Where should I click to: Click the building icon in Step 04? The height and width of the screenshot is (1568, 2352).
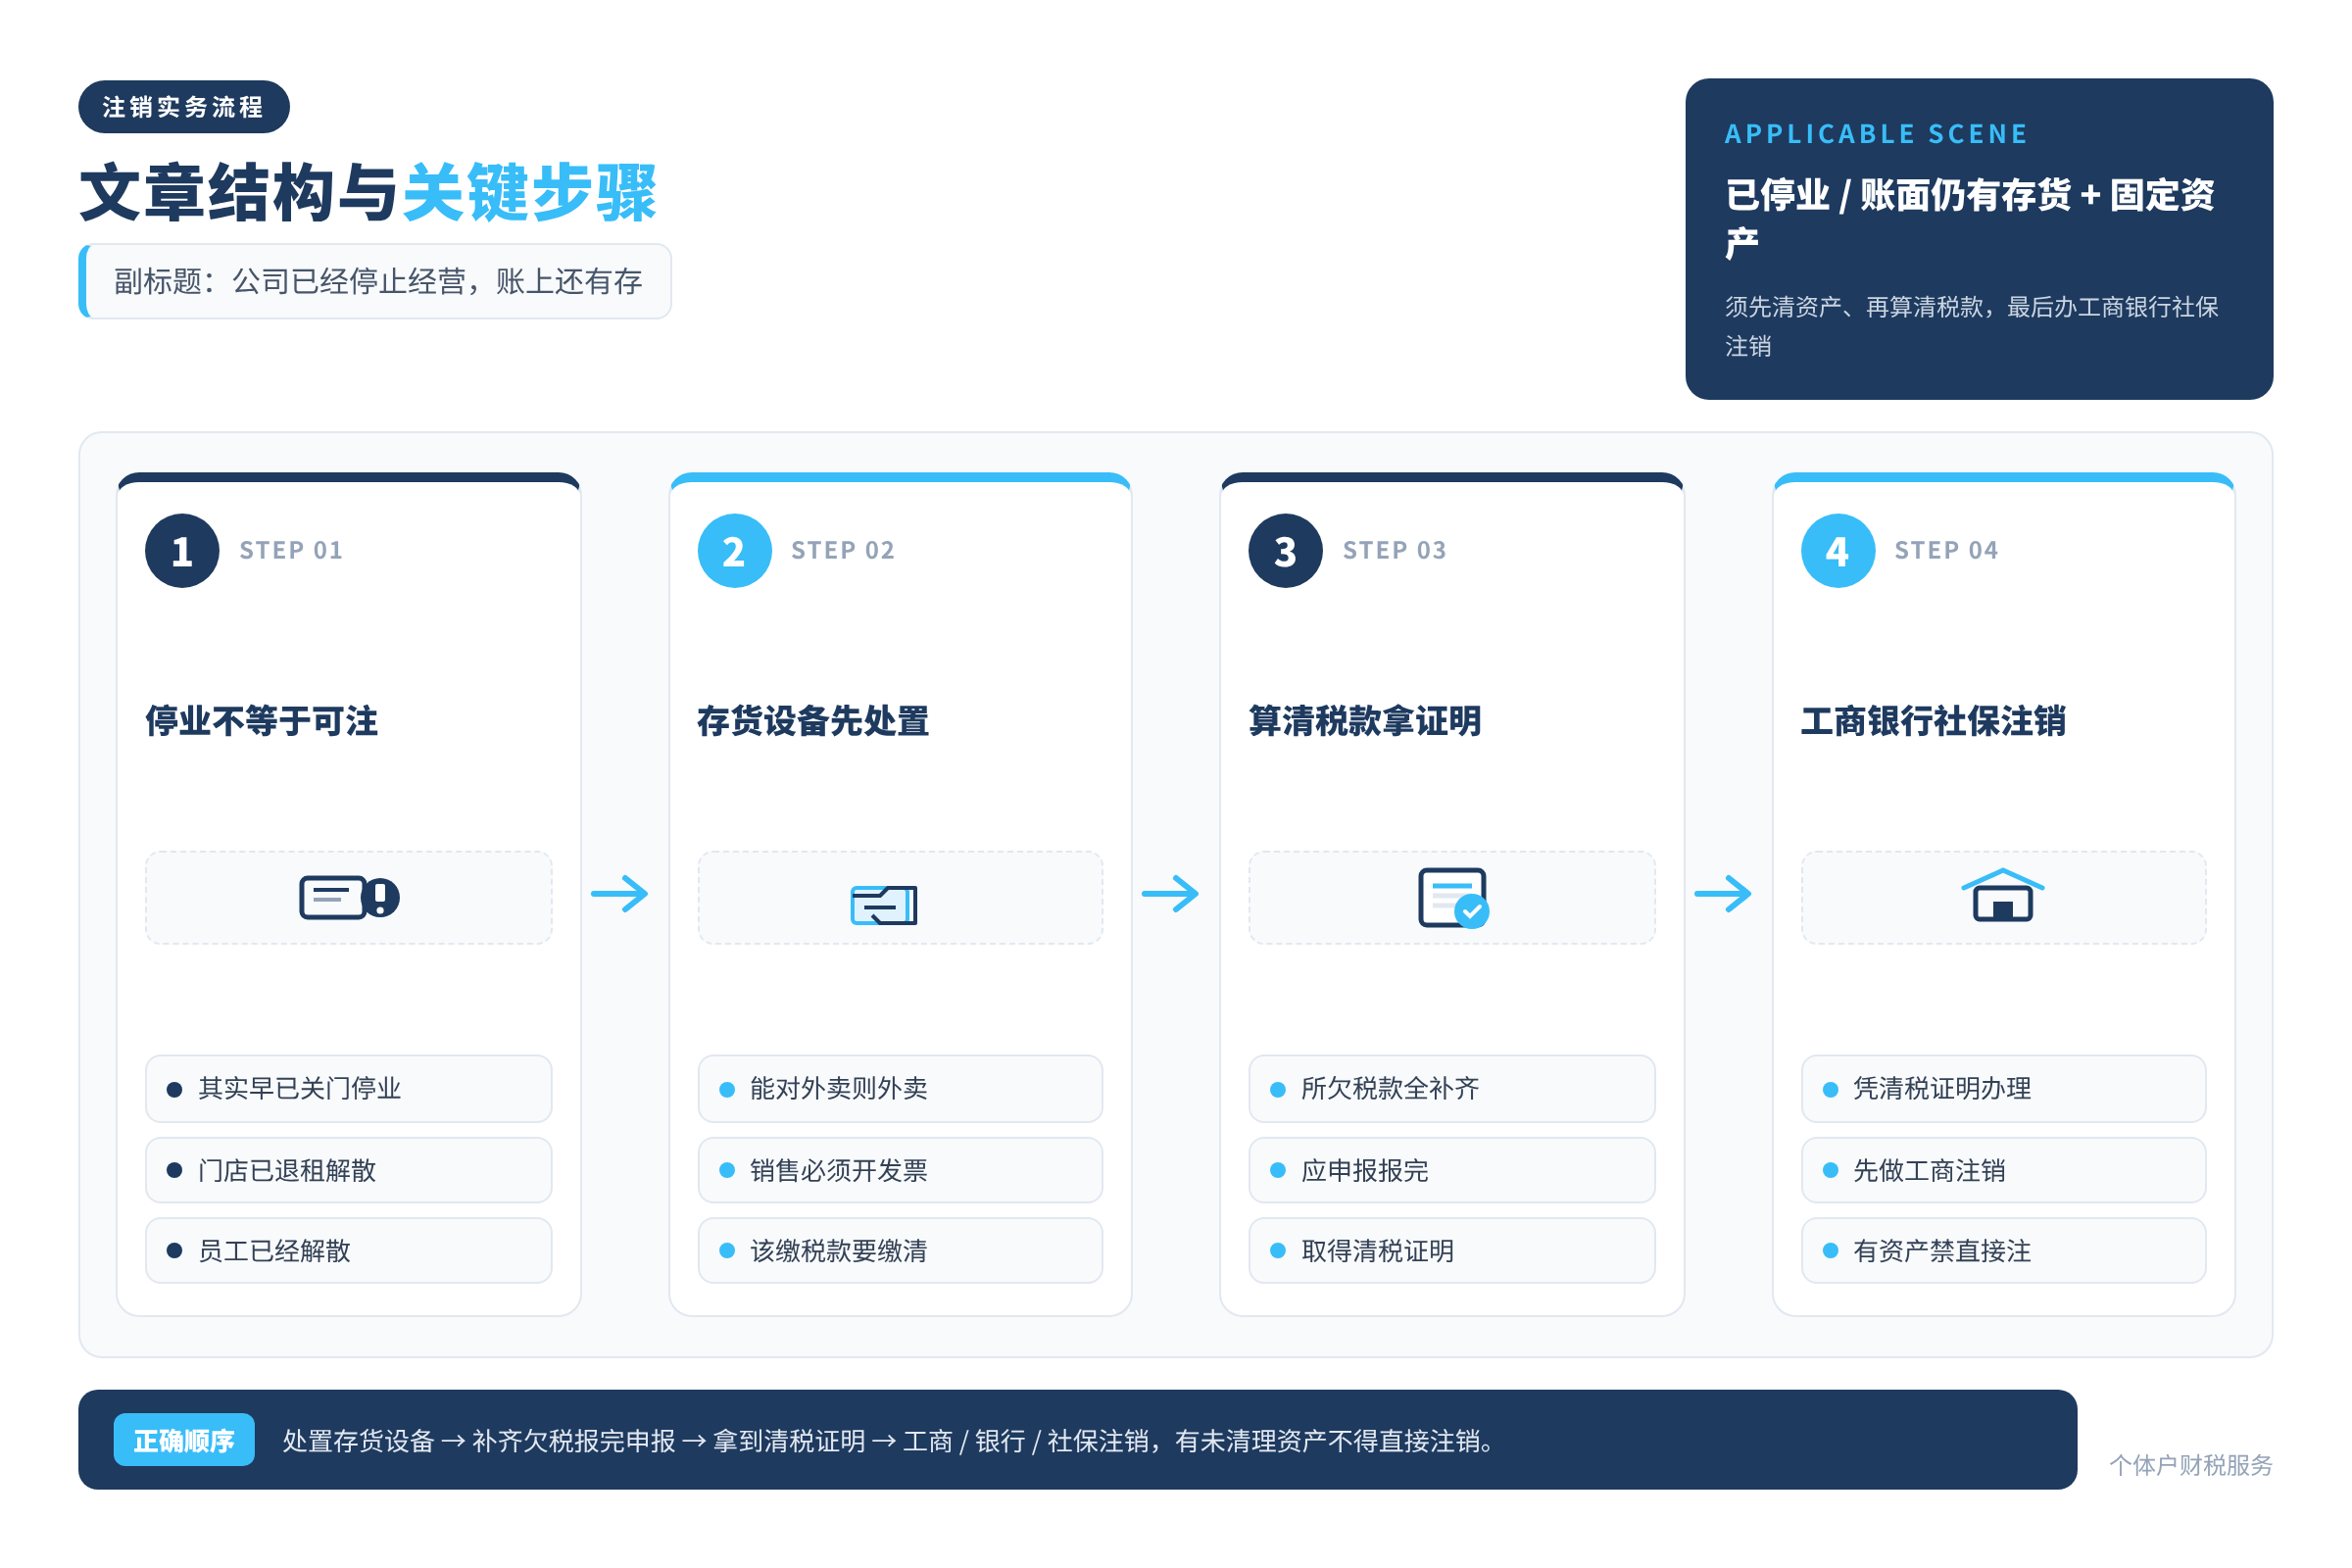(x=2003, y=894)
